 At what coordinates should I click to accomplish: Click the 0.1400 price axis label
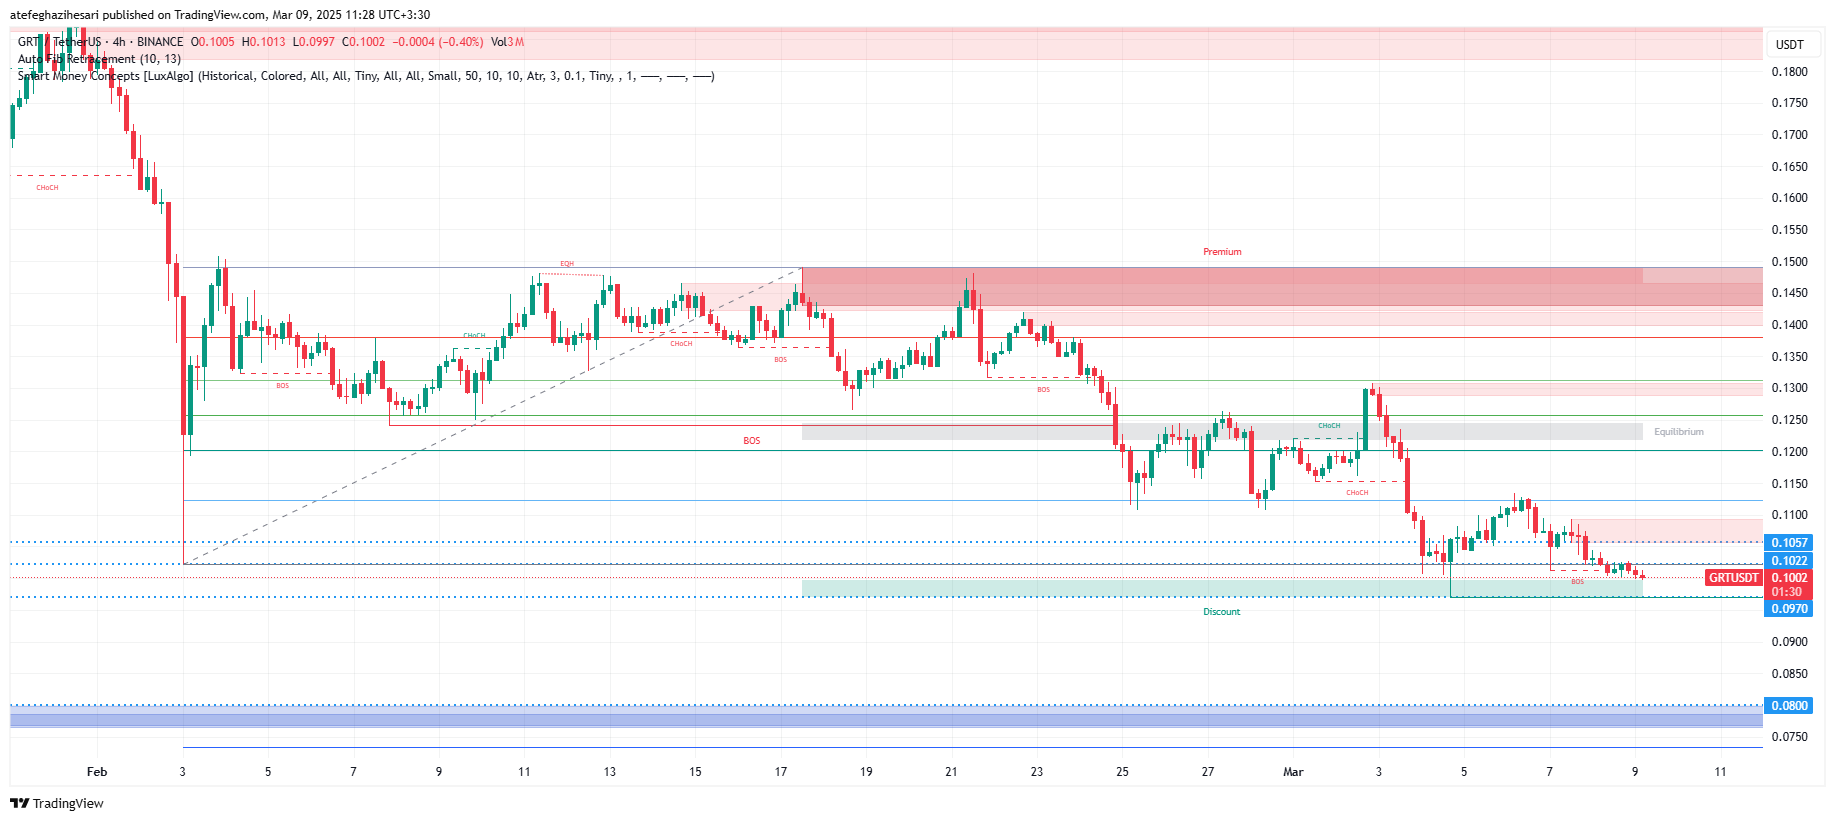(x=1790, y=325)
